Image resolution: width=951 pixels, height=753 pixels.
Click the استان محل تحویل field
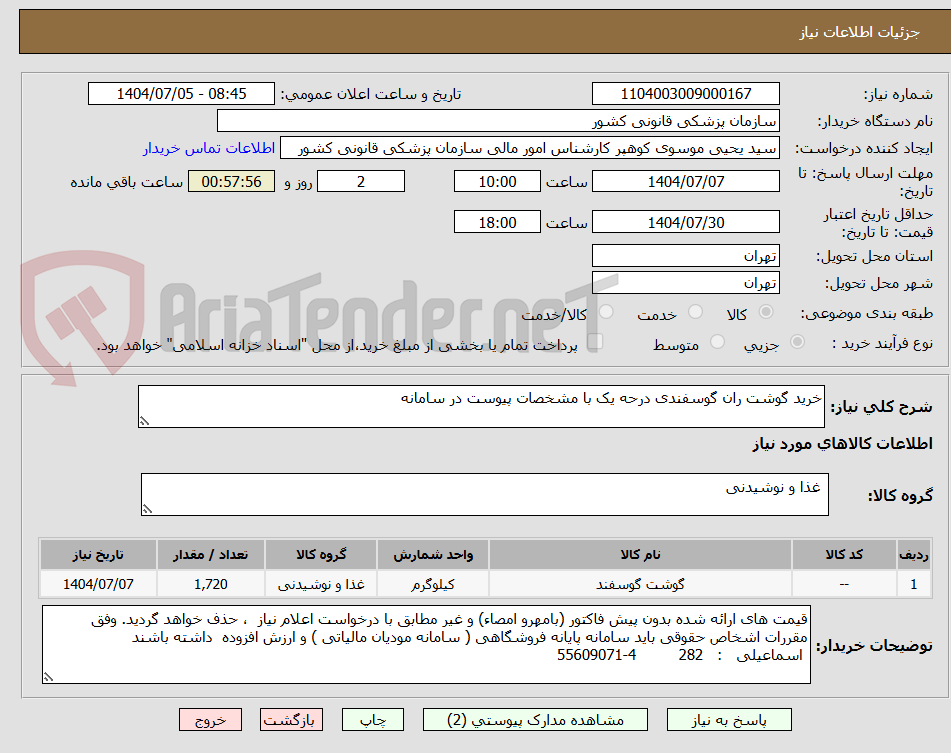(685, 256)
